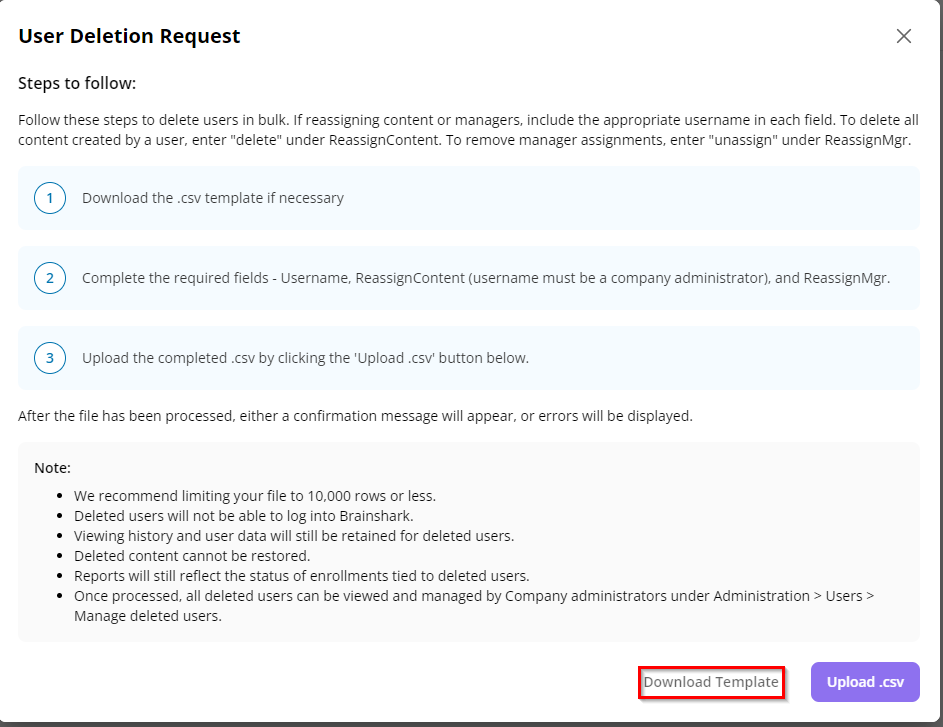Viewport: 943px width, 727px height.
Task: Click the 'Complete the required fields' step text
Action: (x=485, y=278)
